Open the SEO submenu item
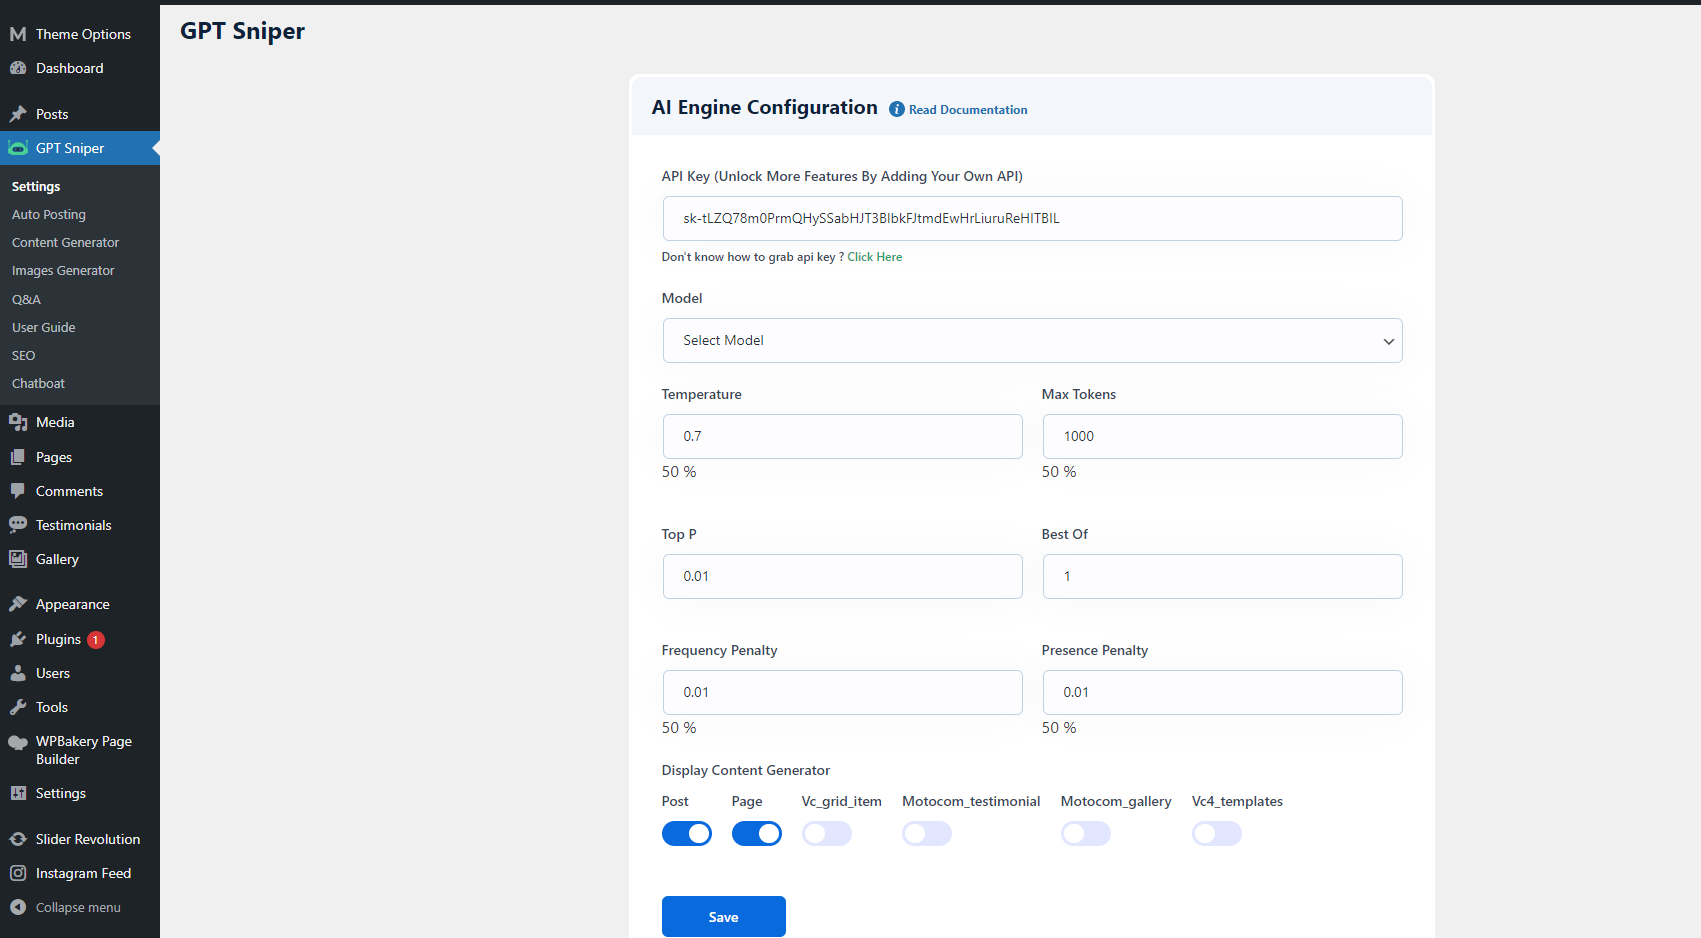The width and height of the screenshot is (1701, 938). pos(23,356)
